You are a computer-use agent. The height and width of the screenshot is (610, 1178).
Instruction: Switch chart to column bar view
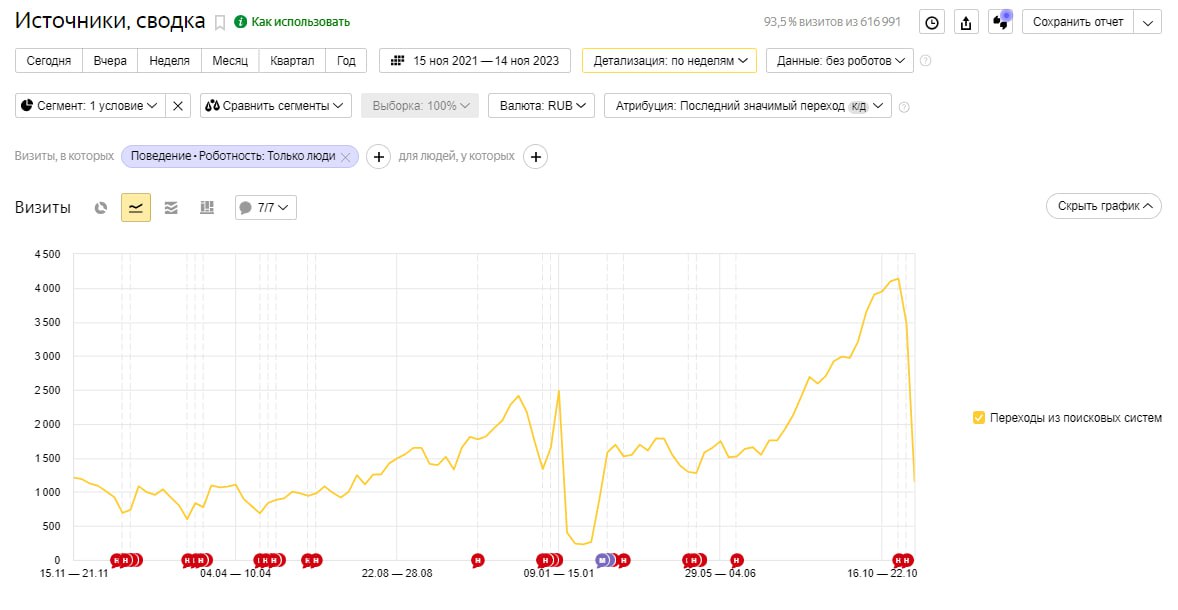(207, 208)
